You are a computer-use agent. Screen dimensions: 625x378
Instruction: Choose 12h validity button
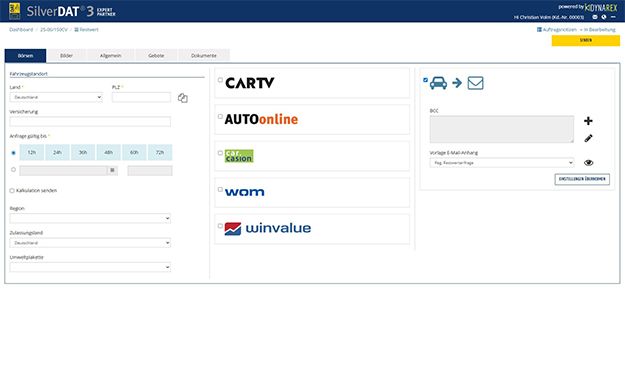click(x=31, y=152)
